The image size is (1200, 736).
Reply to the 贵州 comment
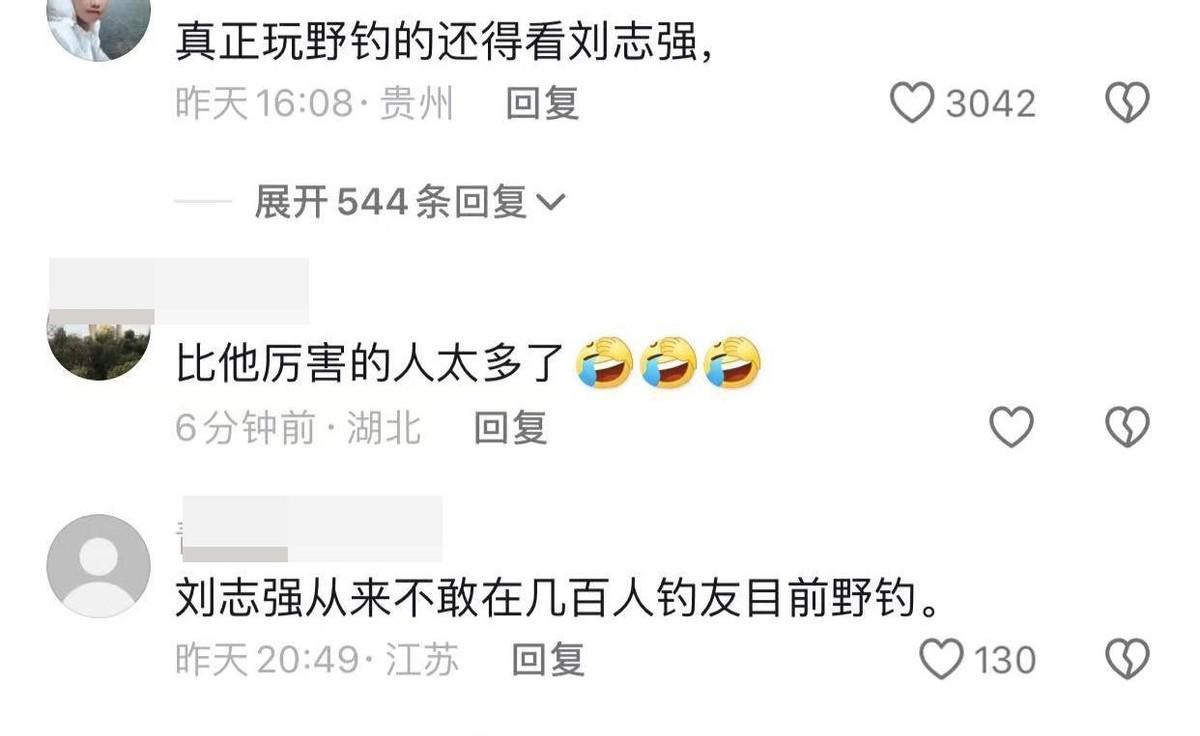[543, 103]
